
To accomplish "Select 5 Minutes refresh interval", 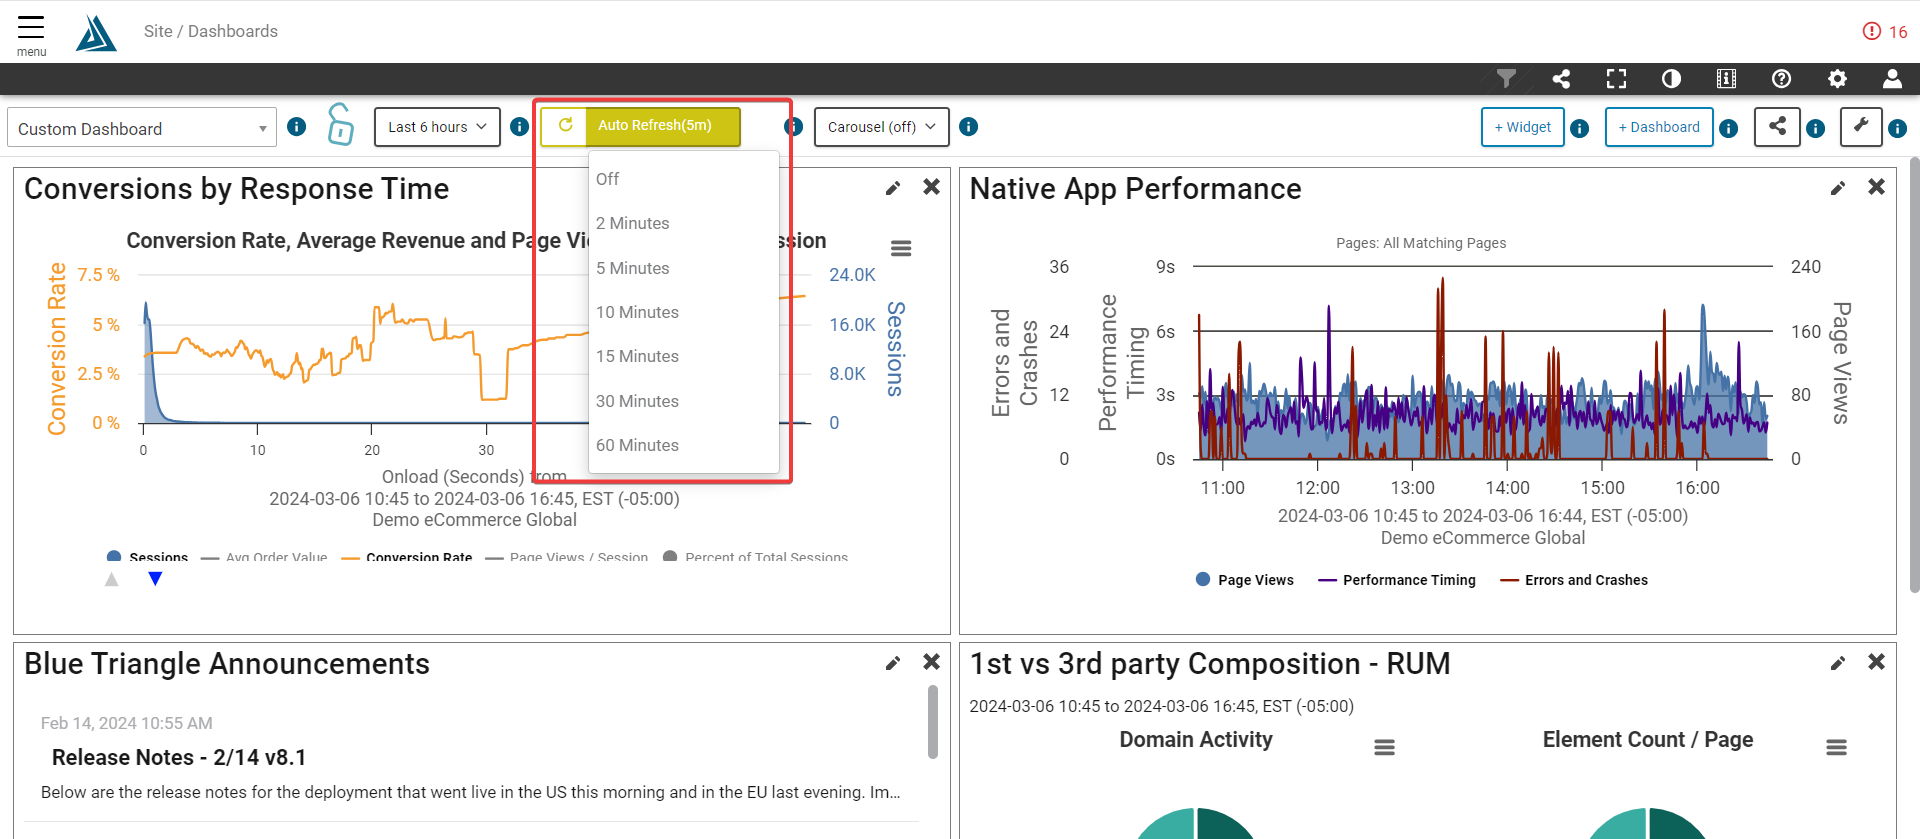I will click(x=684, y=268).
